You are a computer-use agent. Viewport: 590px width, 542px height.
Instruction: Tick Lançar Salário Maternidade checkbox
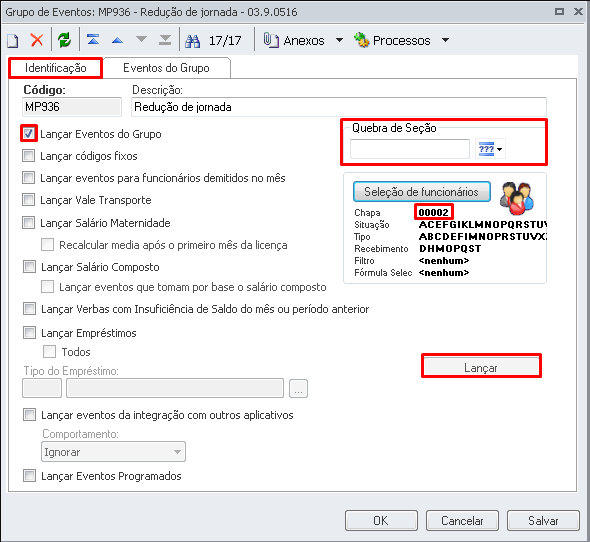[x=29, y=222]
